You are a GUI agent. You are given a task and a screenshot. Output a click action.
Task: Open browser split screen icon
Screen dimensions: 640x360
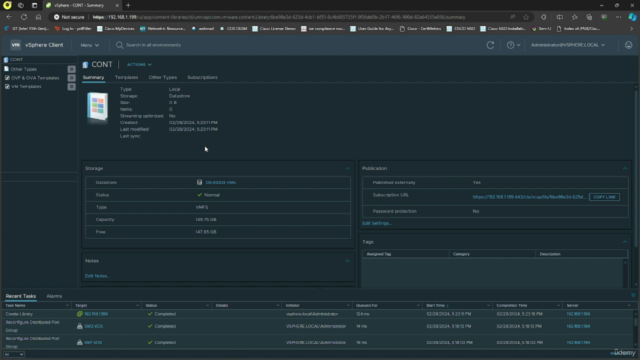coord(560,17)
